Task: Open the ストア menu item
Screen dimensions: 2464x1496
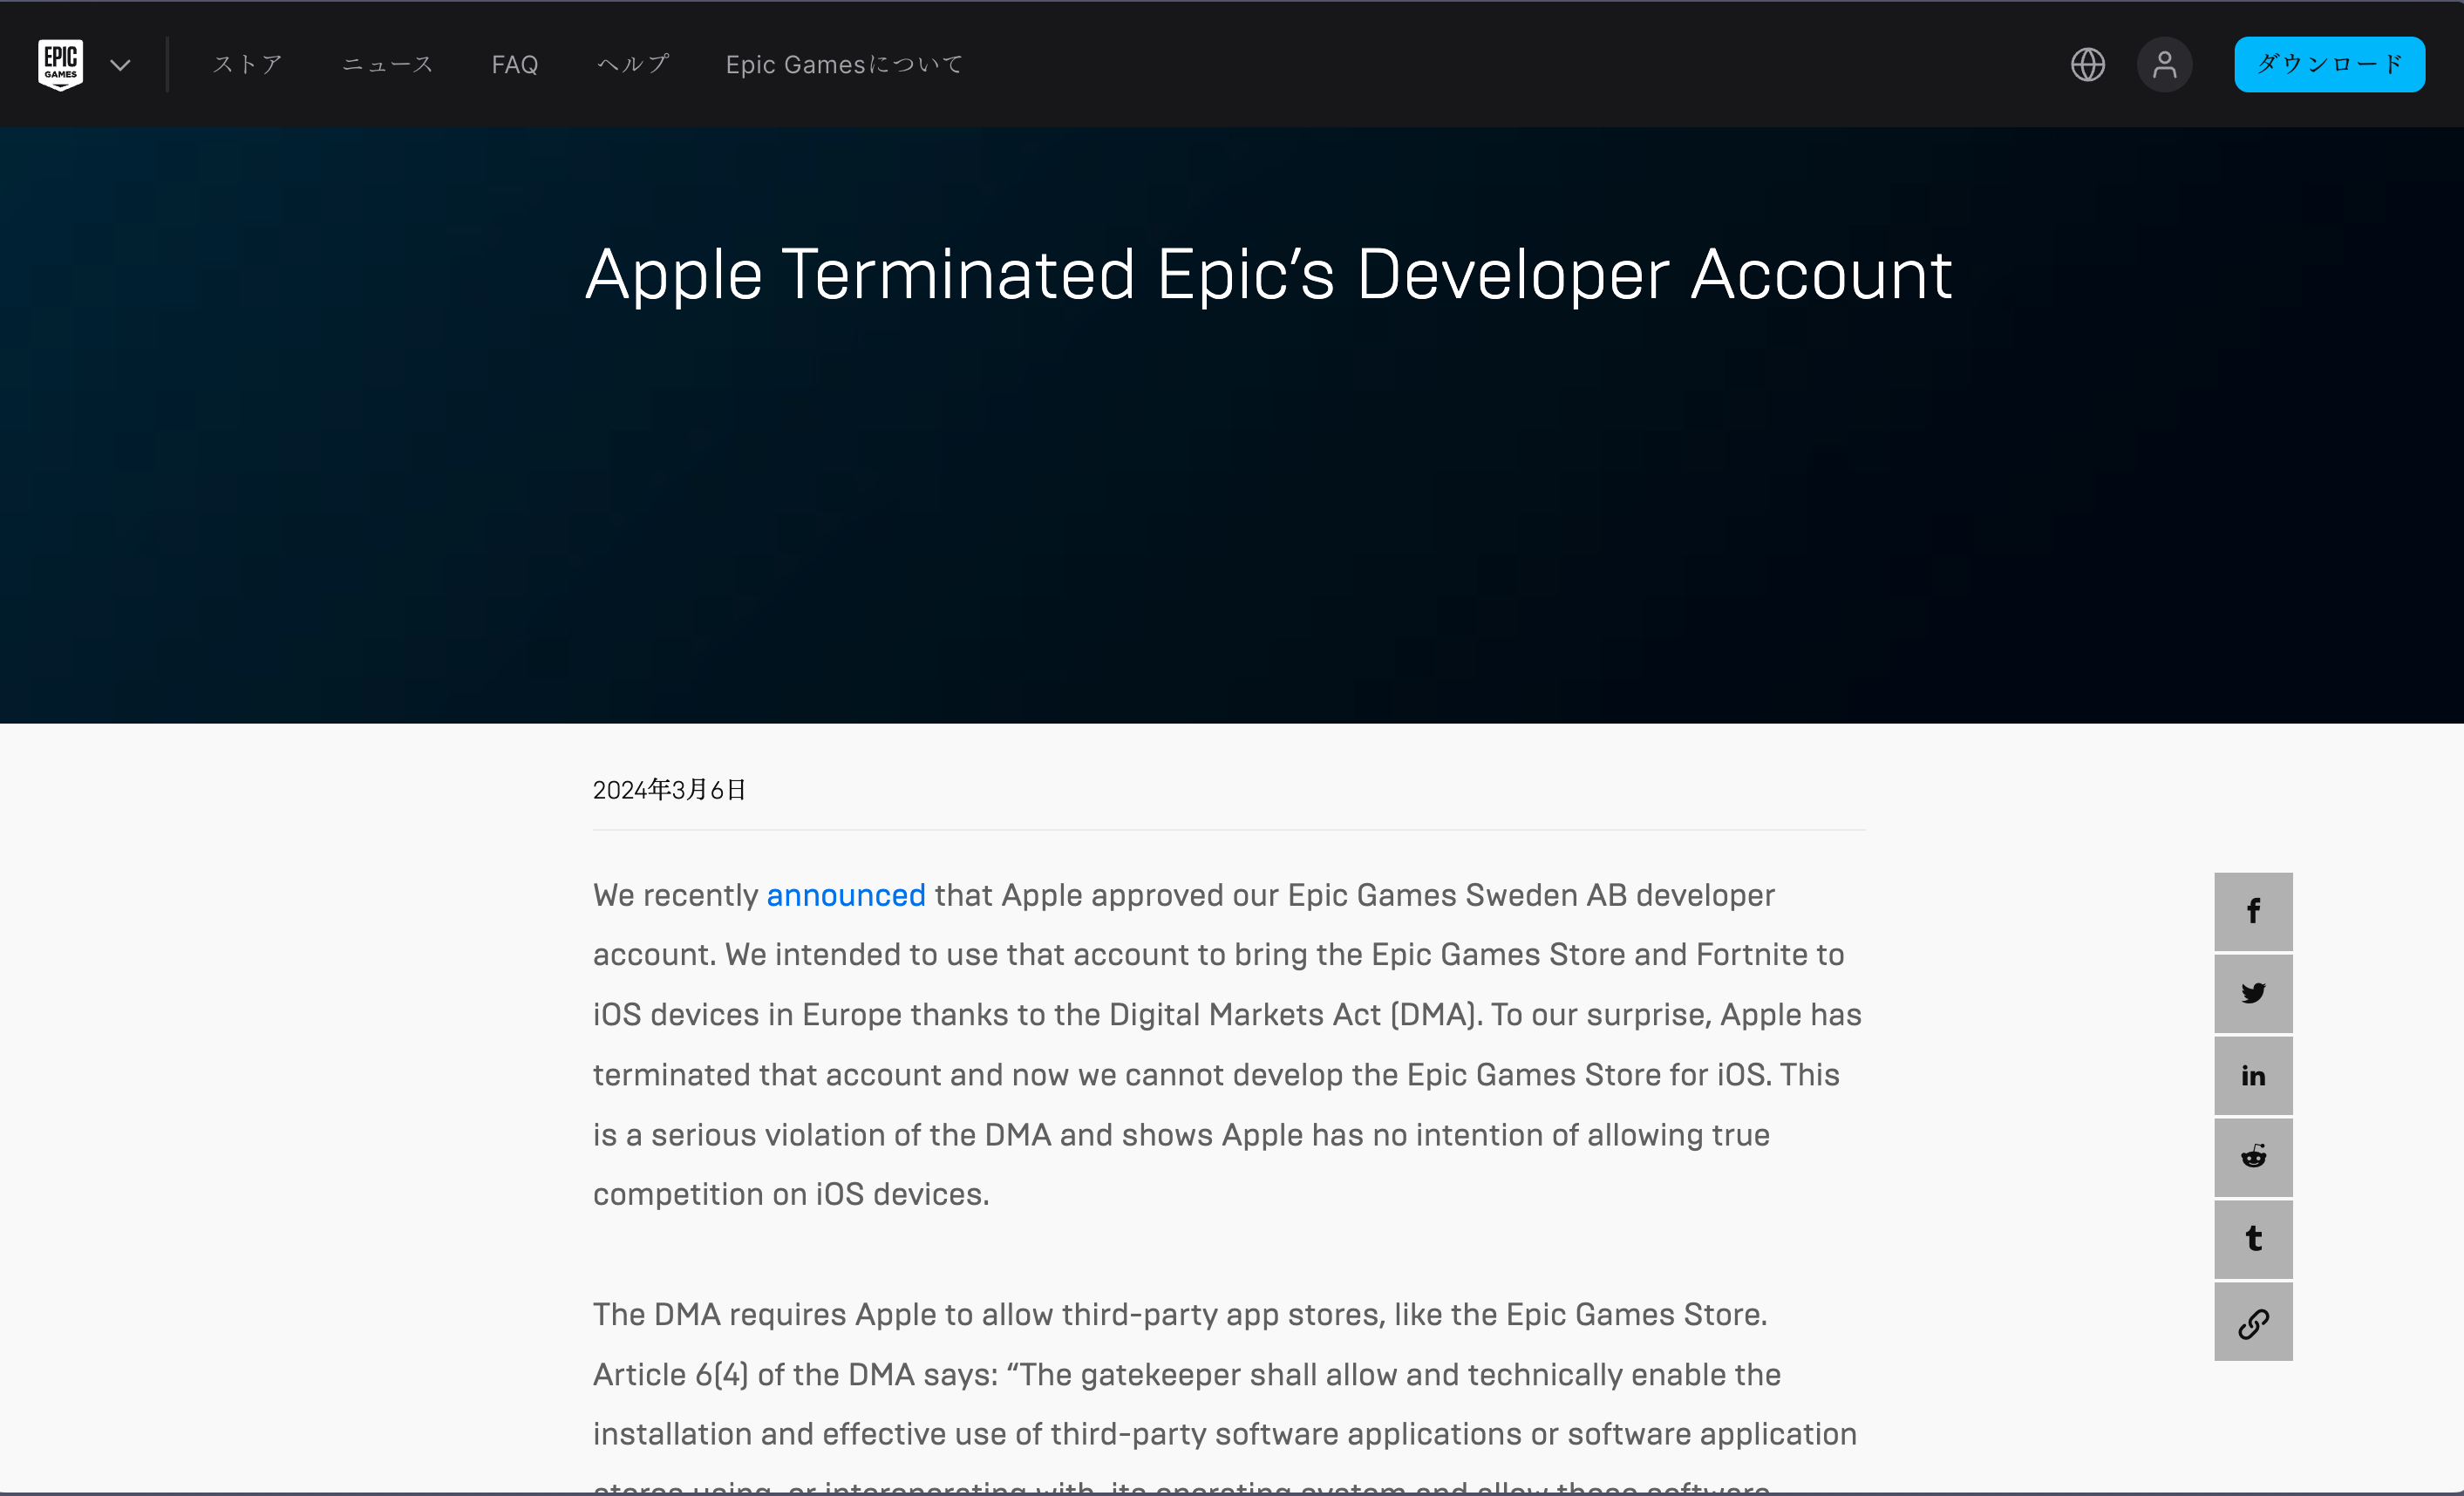Action: [247, 64]
